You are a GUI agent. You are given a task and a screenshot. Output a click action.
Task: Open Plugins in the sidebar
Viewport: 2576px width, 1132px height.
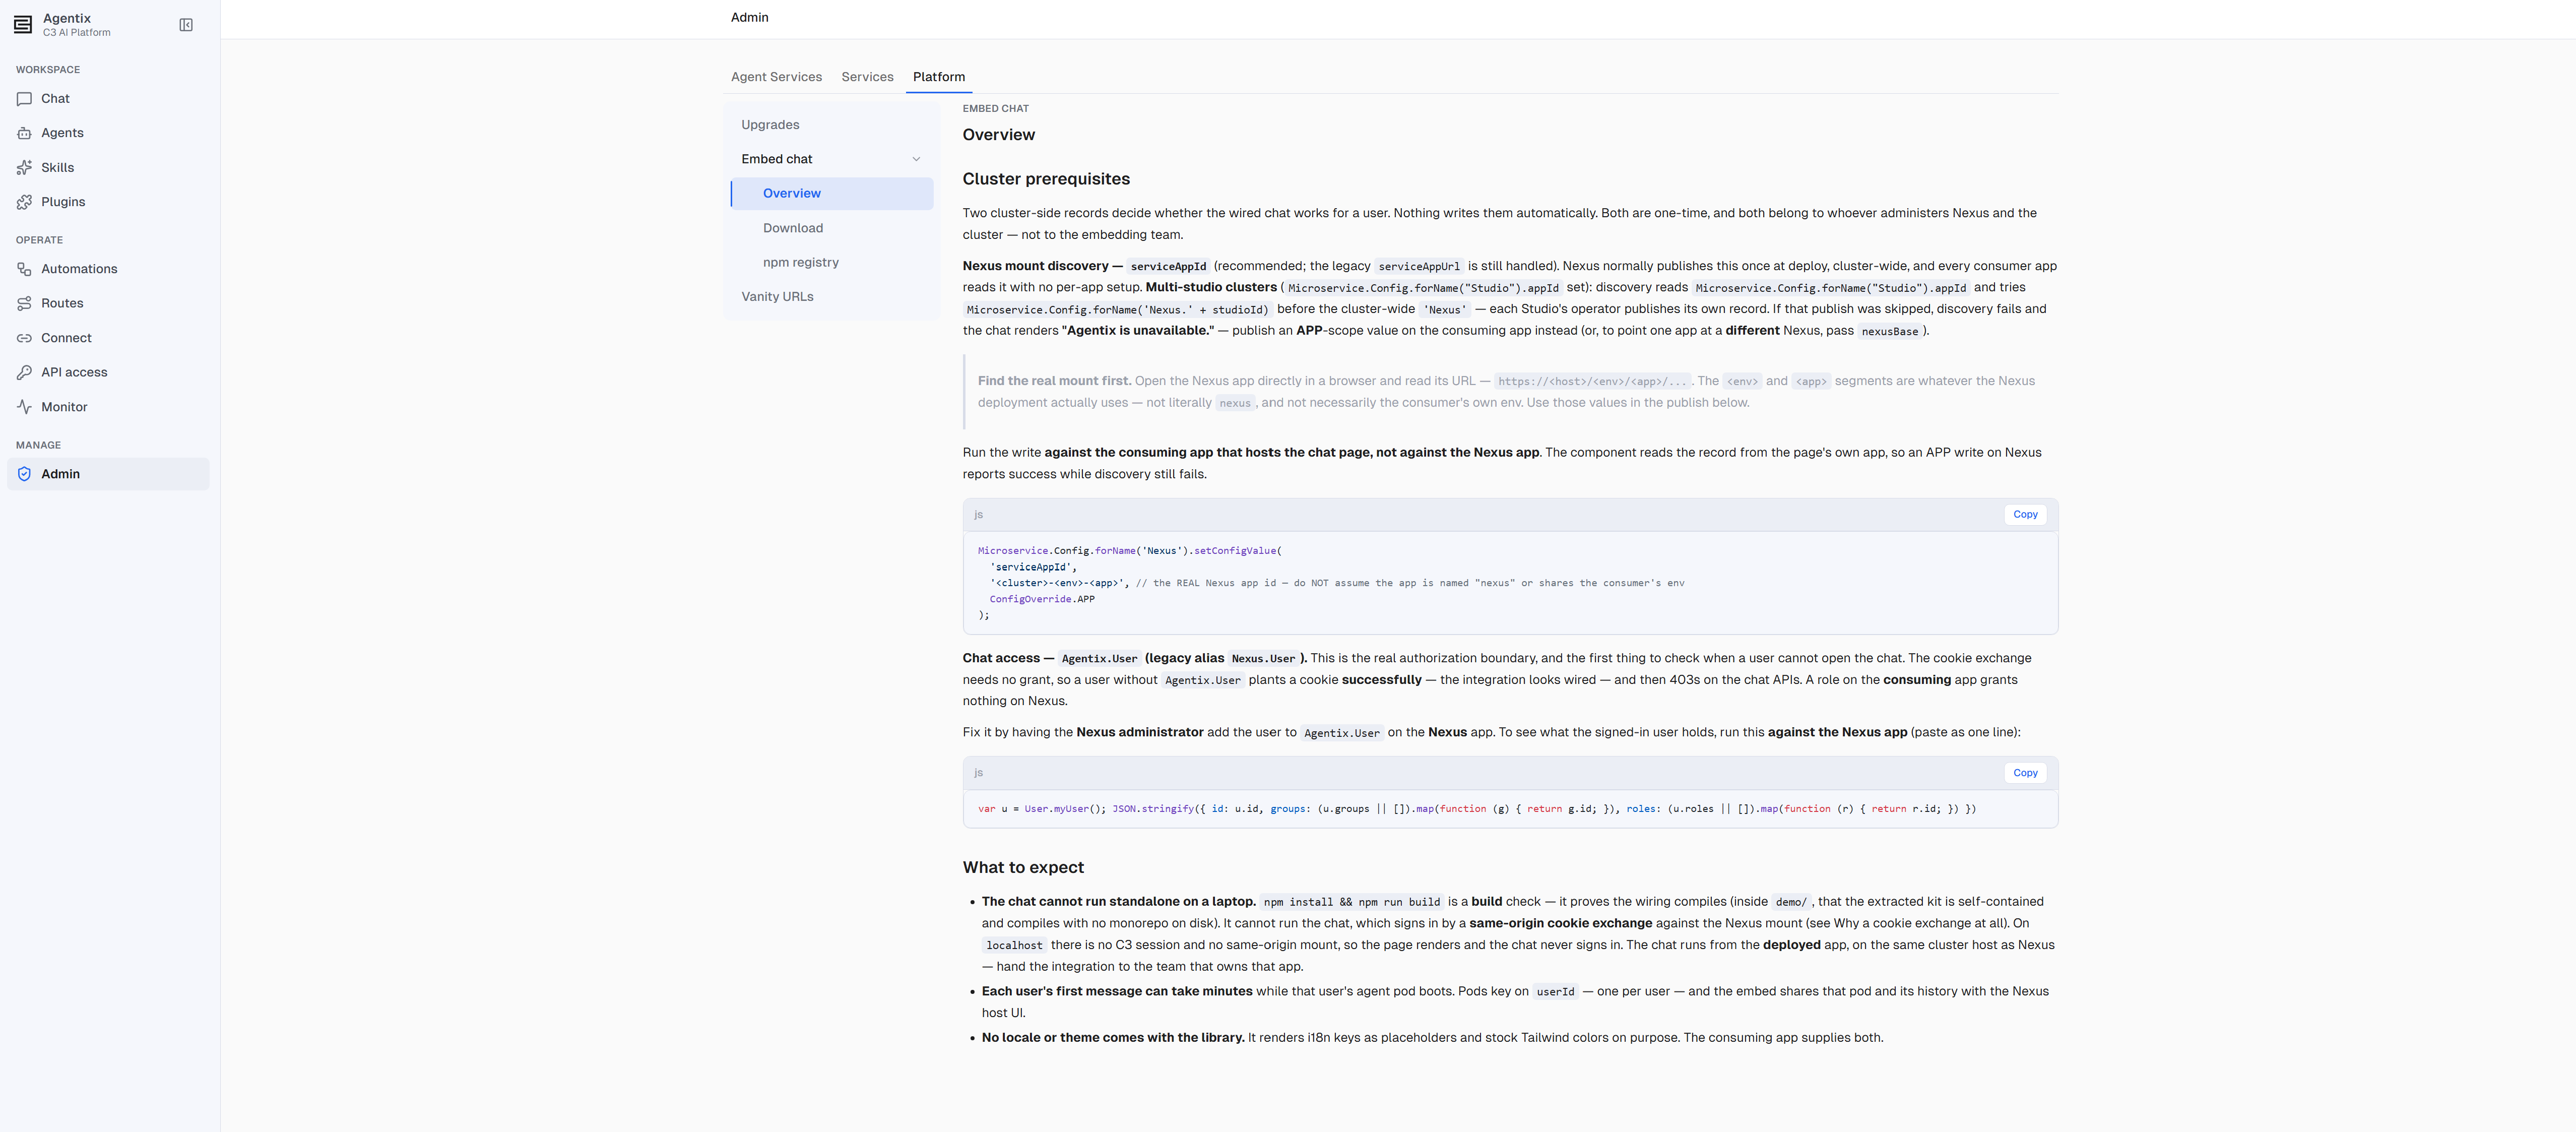[108, 202]
